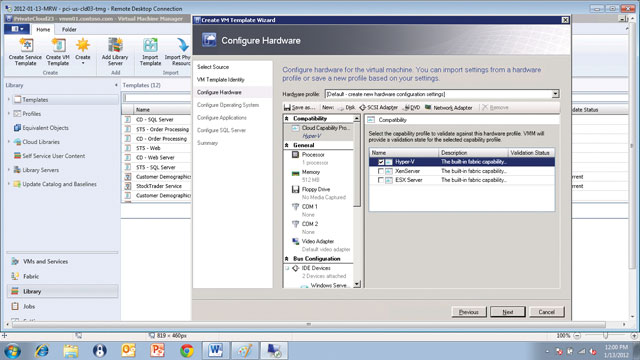The height and width of the screenshot is (360, 640).
Task: Check the XenServer capability profile
Action: coord(380,171)
